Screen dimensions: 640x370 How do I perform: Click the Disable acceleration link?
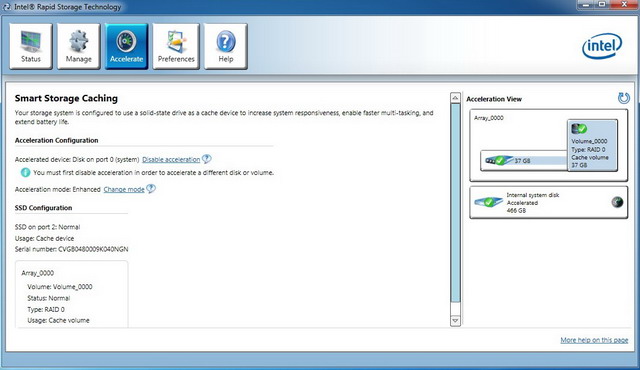(171, 160)
